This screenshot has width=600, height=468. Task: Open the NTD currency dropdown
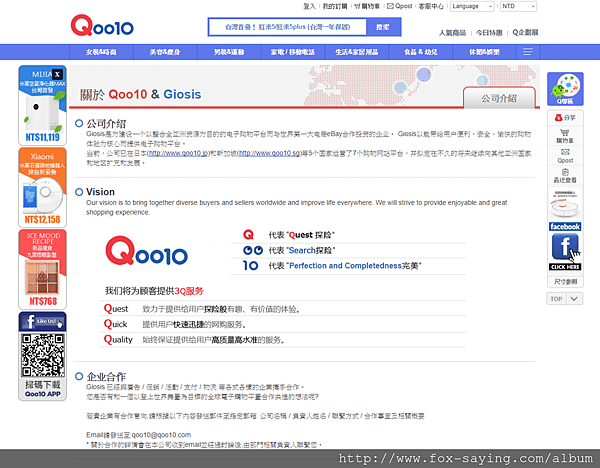tap(518, 6)
